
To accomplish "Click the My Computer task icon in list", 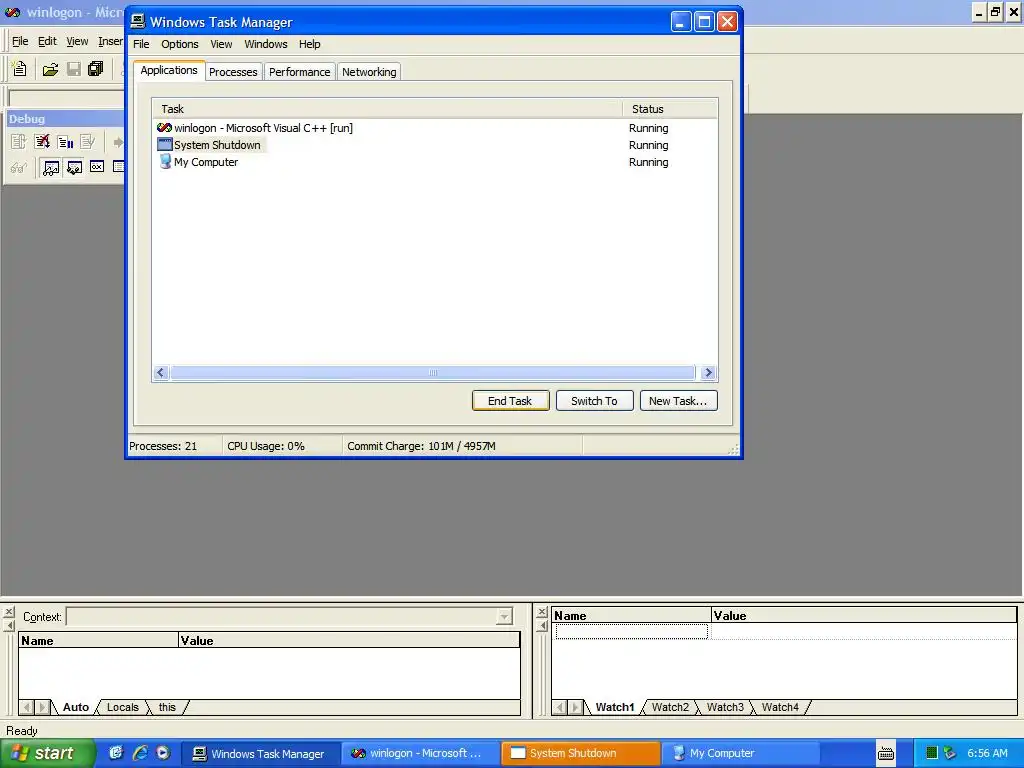I will pos(165,162).
